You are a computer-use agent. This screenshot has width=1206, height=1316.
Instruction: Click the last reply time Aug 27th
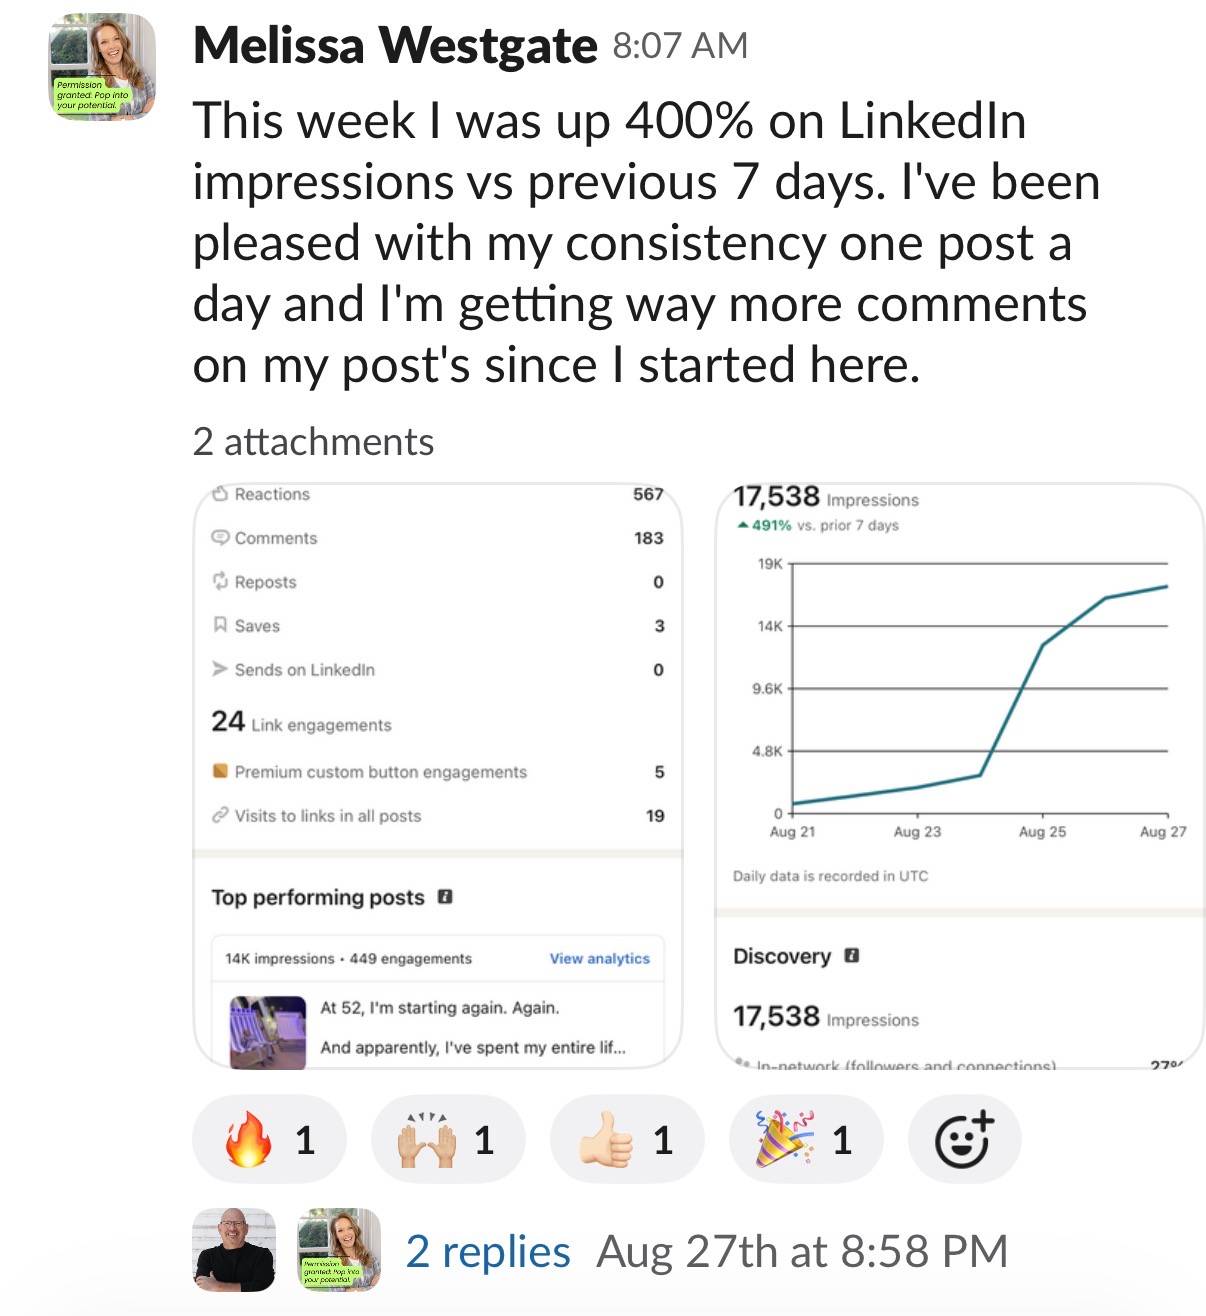[x=802, y=1252]
